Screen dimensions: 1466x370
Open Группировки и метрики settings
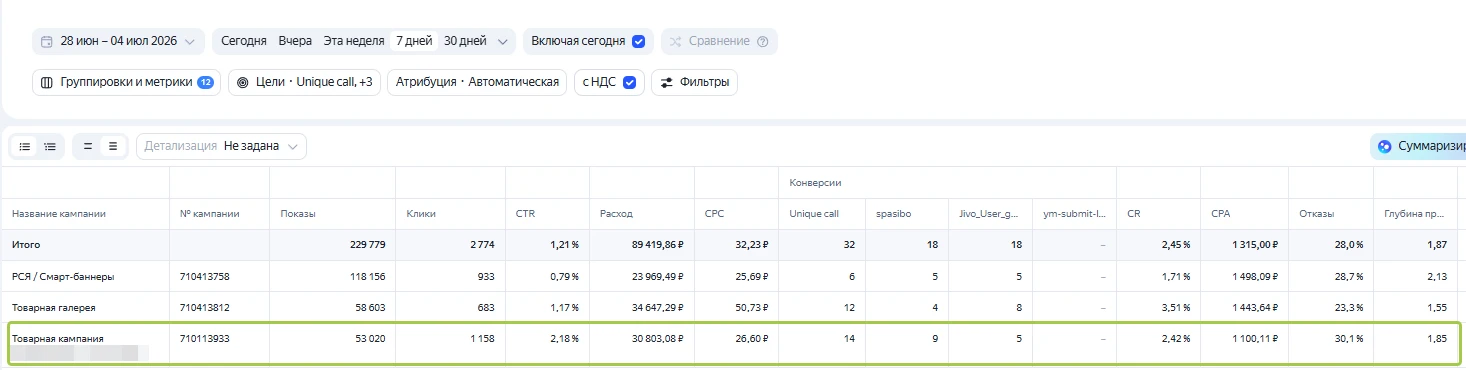(126, 82)
